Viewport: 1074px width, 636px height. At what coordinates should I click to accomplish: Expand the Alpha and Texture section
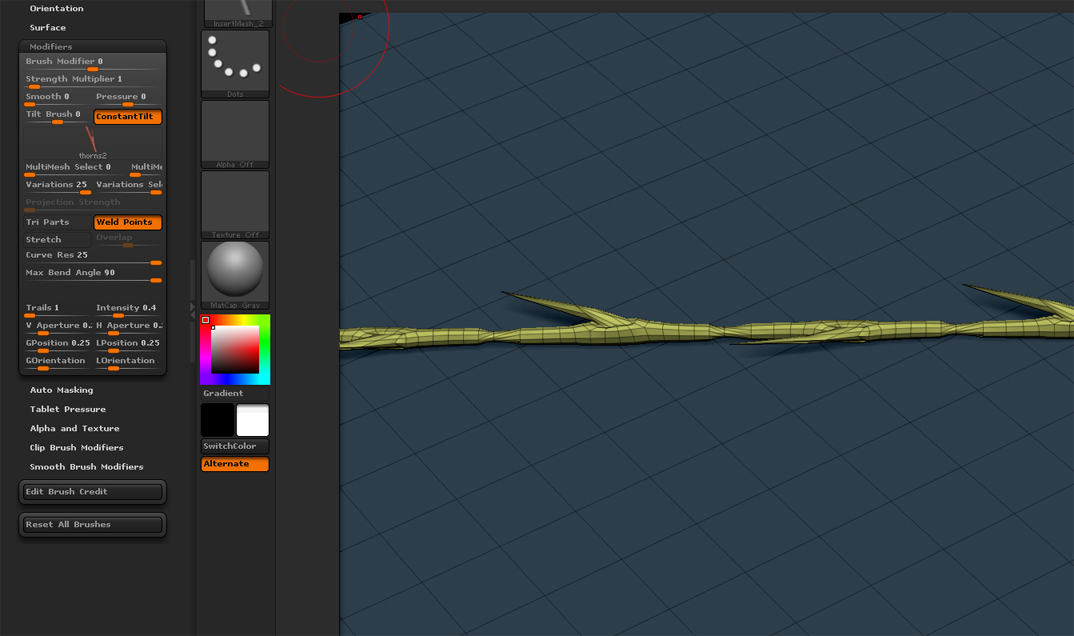(x=75, y=428)
